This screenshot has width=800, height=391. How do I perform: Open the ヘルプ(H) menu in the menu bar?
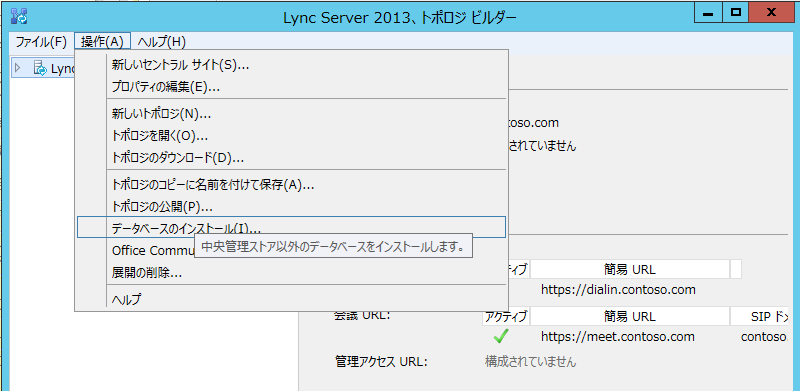tap(161, 41)
